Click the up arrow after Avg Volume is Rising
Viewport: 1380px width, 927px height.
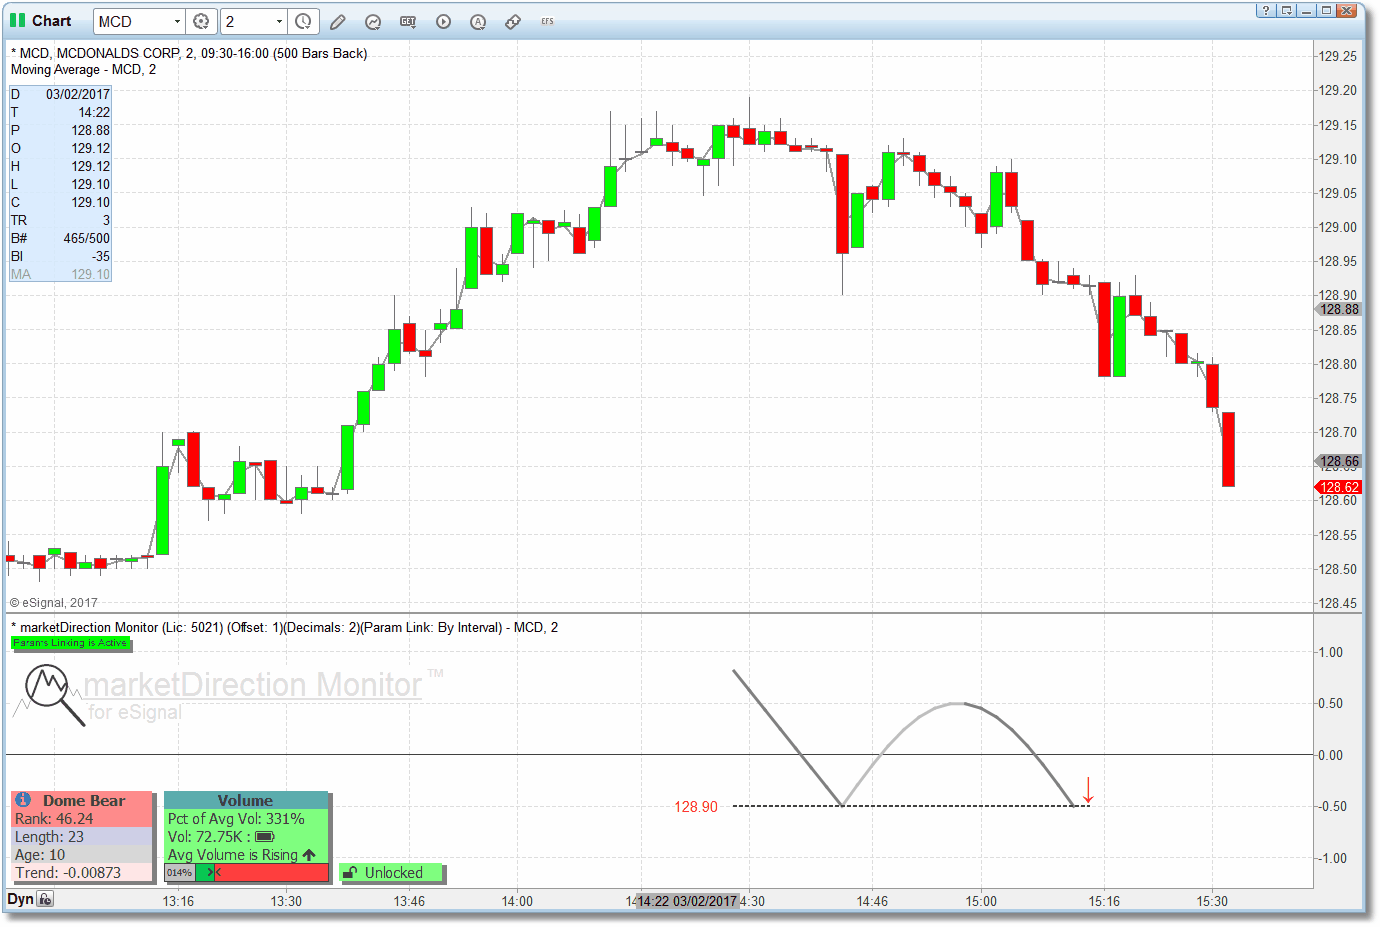point(309,855)
